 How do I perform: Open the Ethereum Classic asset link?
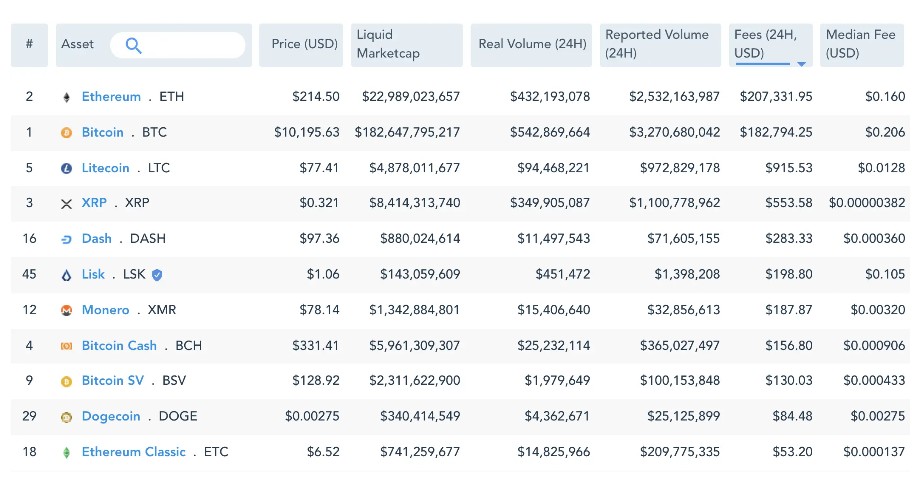click(134, 452)
